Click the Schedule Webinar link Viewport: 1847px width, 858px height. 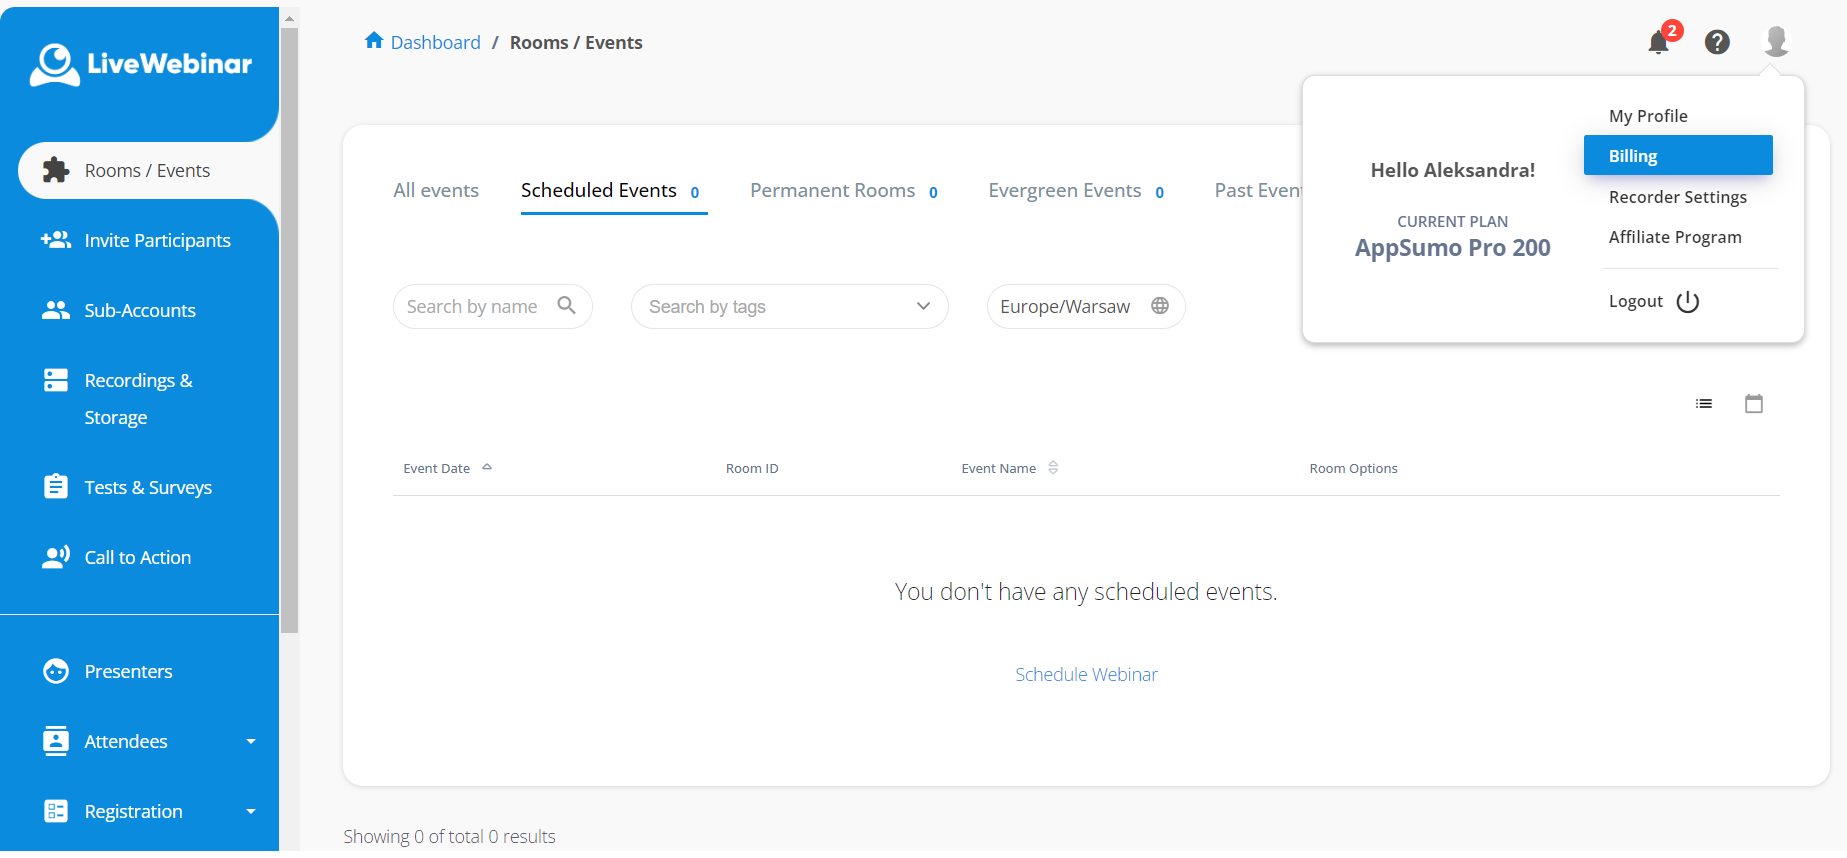pyautogui.click(x=1086, y=675)
